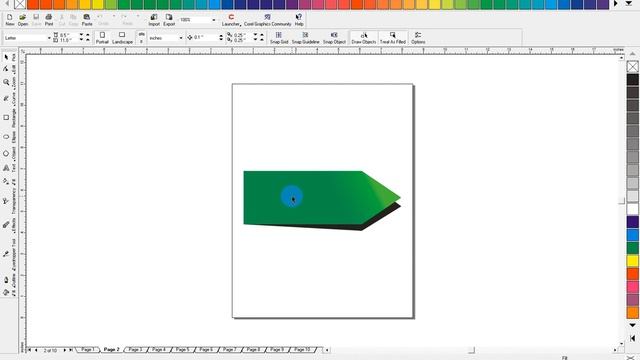This screenshot has width=640, height=360.
Task: Click the Import icon
Action: coord(154,20)
